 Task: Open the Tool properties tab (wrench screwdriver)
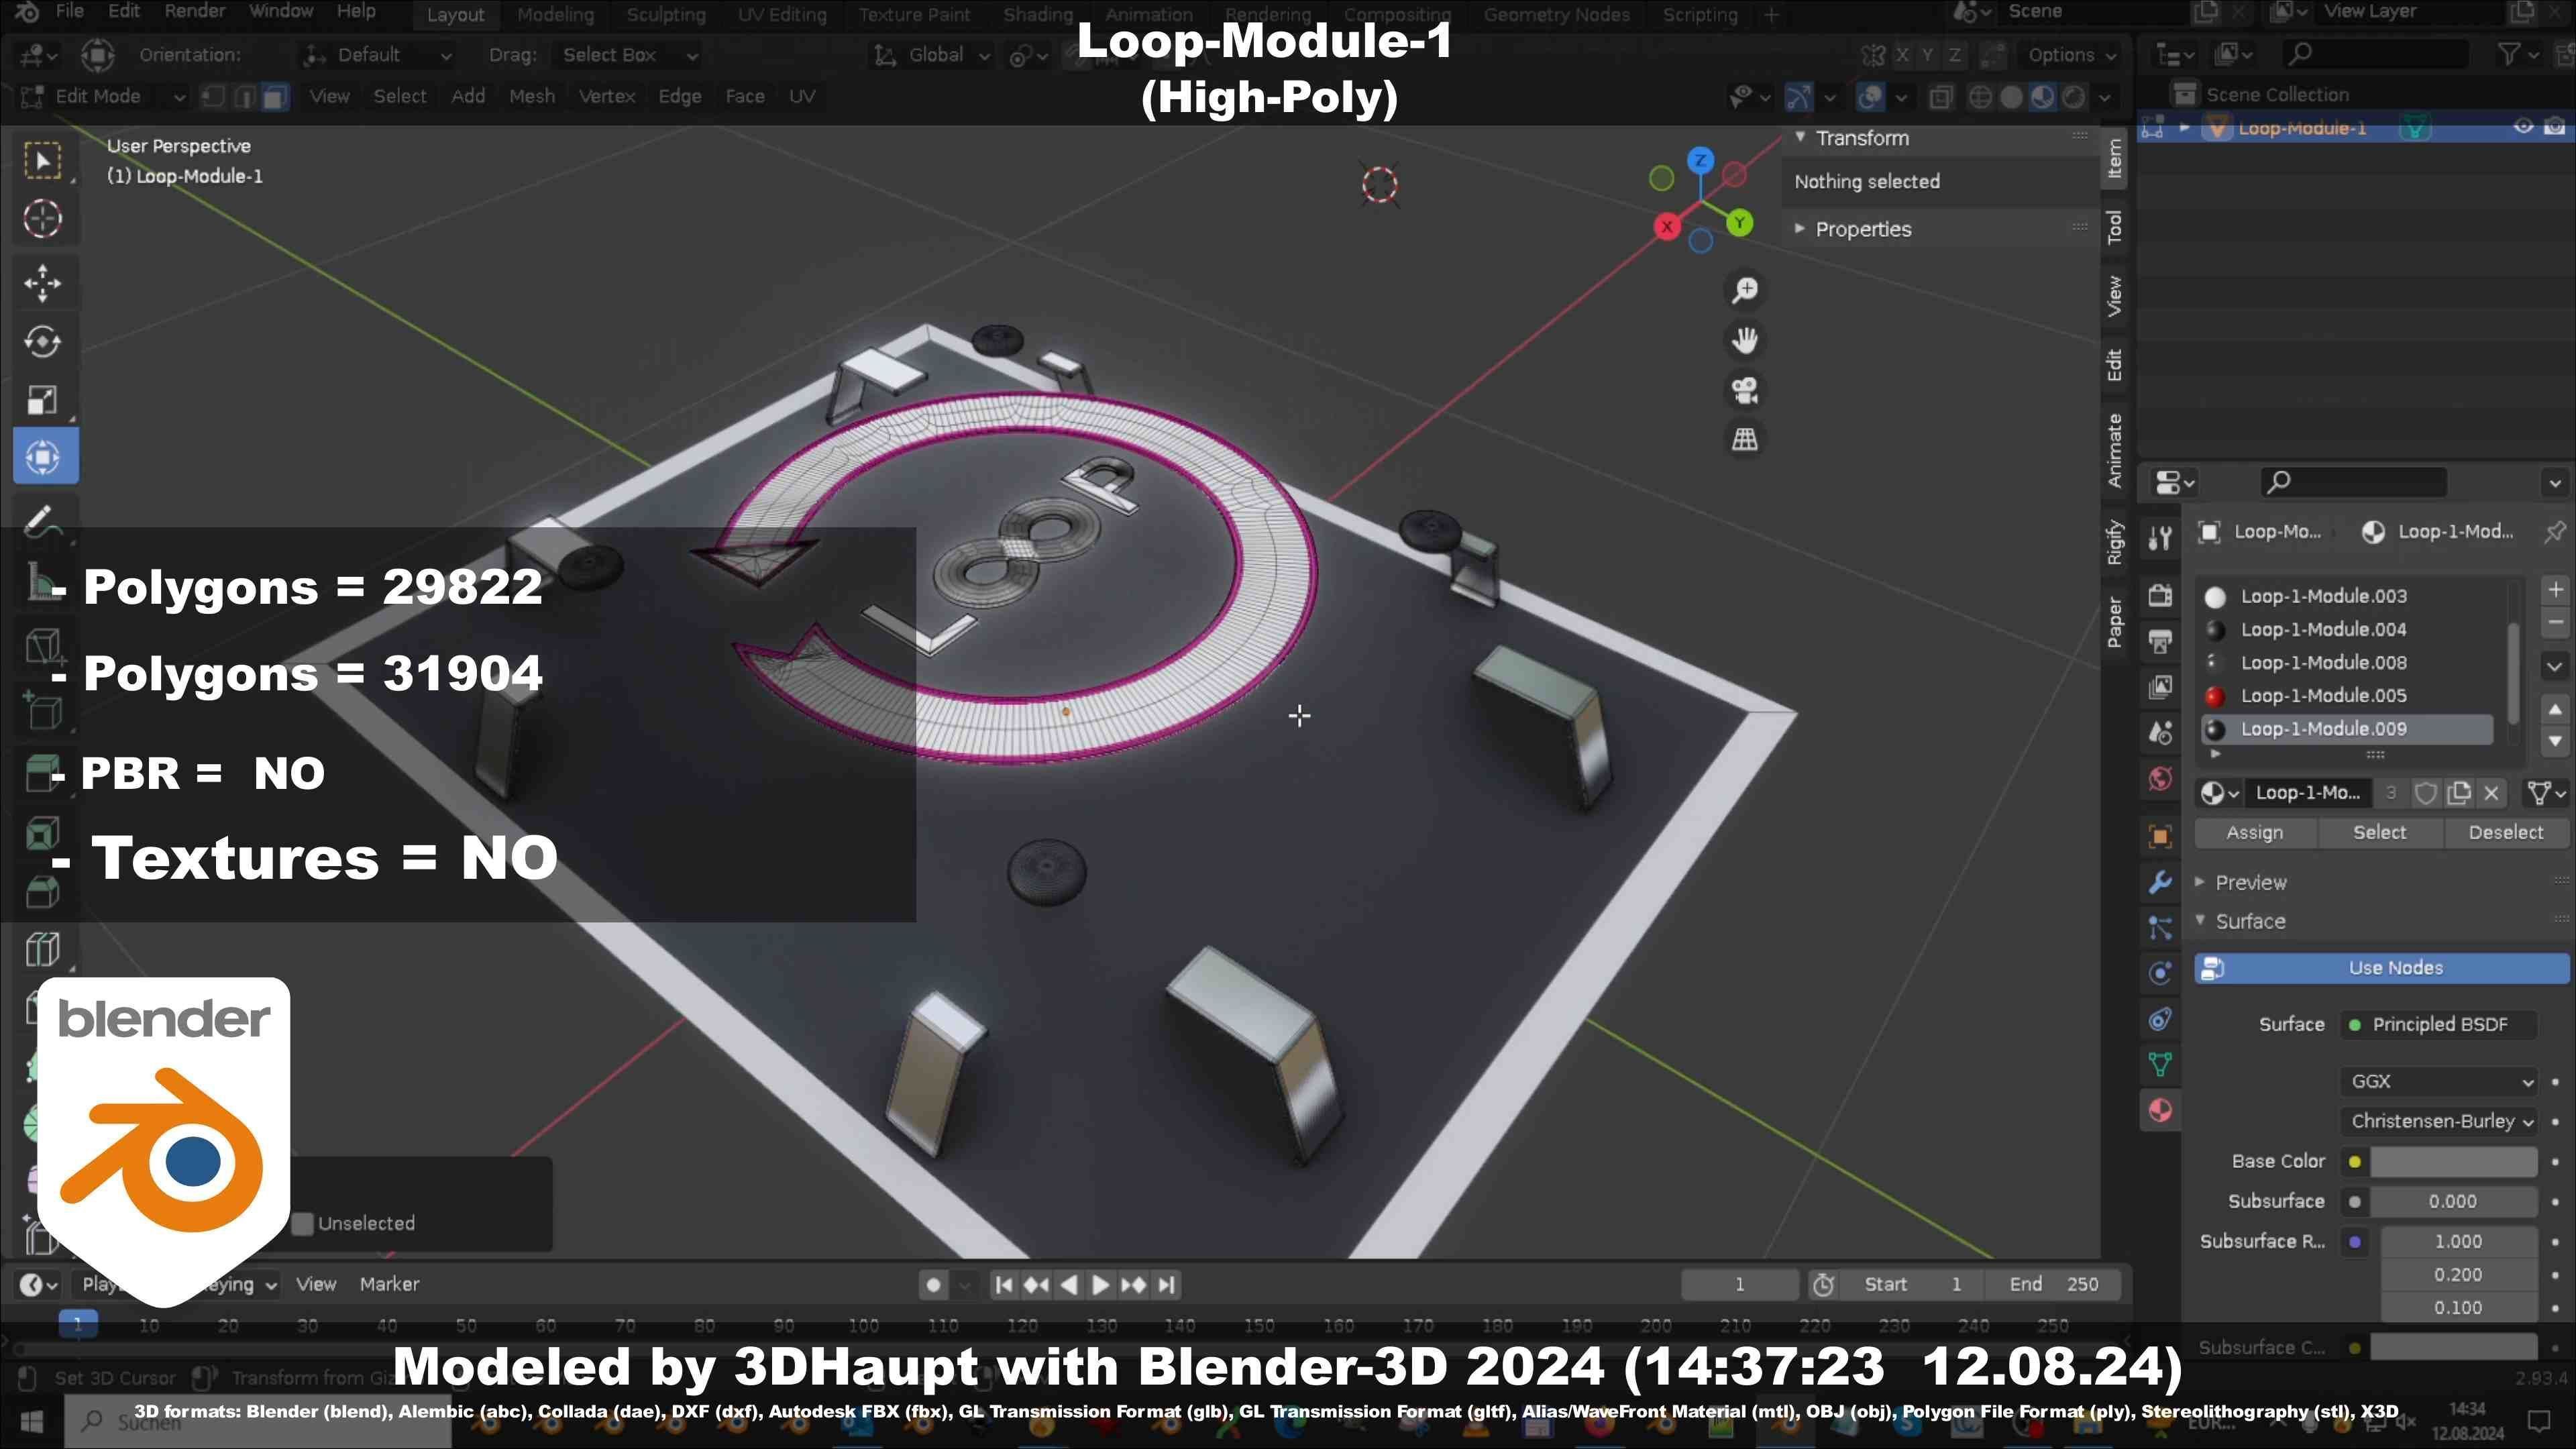[x=2160, y=539]
